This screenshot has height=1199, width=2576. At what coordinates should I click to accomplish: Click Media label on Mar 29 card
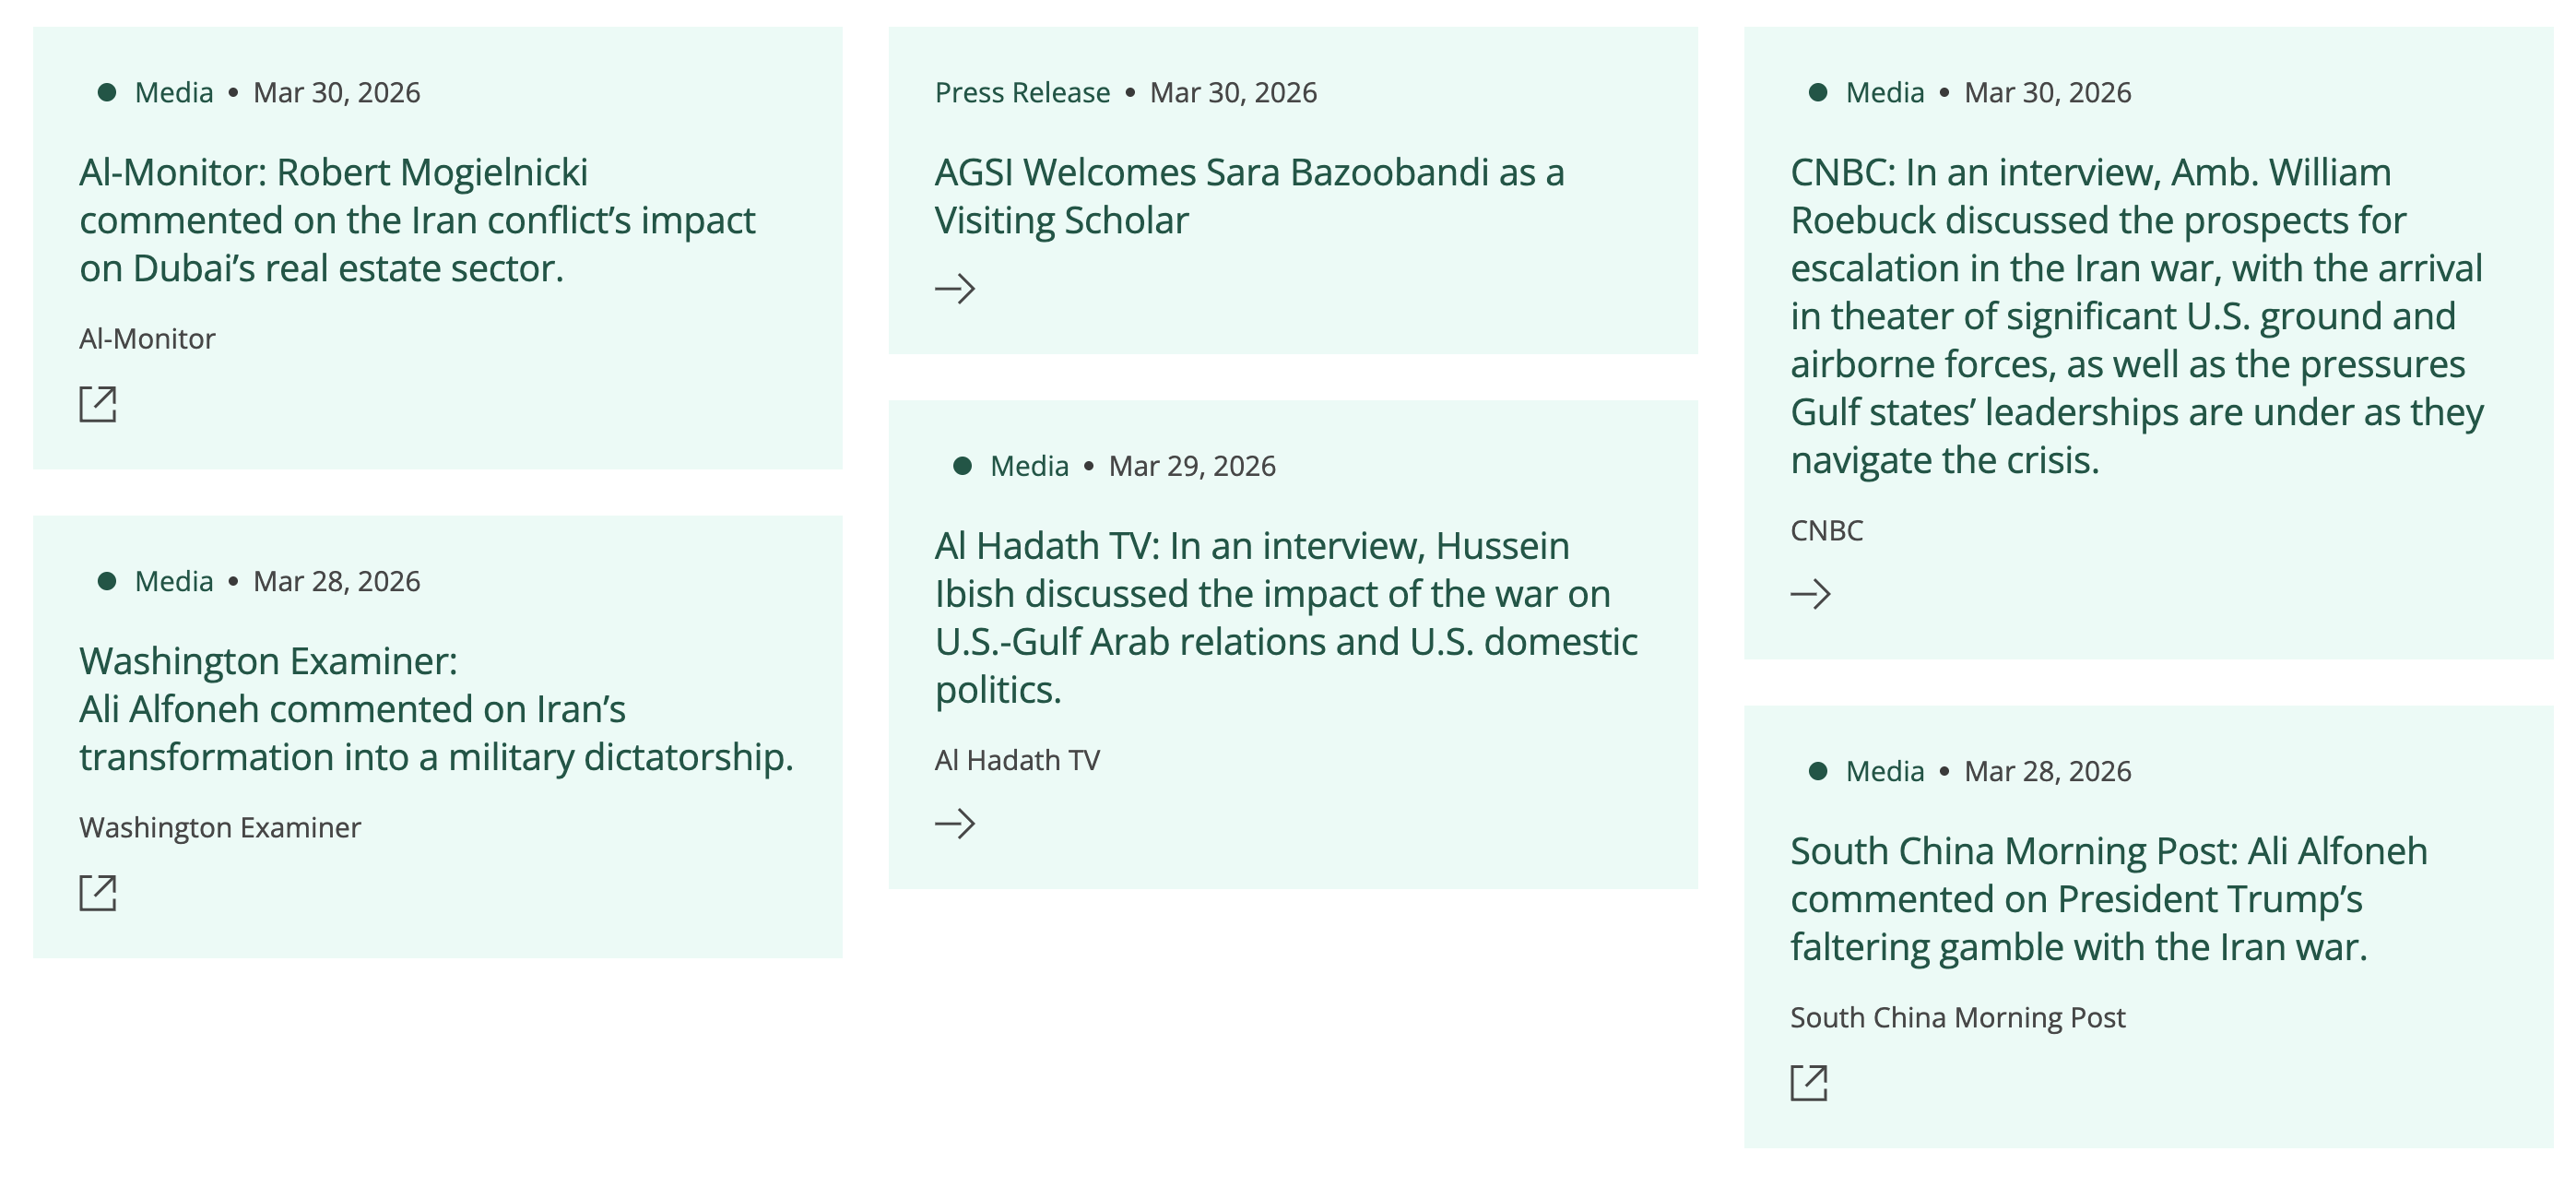(1029, 466)
